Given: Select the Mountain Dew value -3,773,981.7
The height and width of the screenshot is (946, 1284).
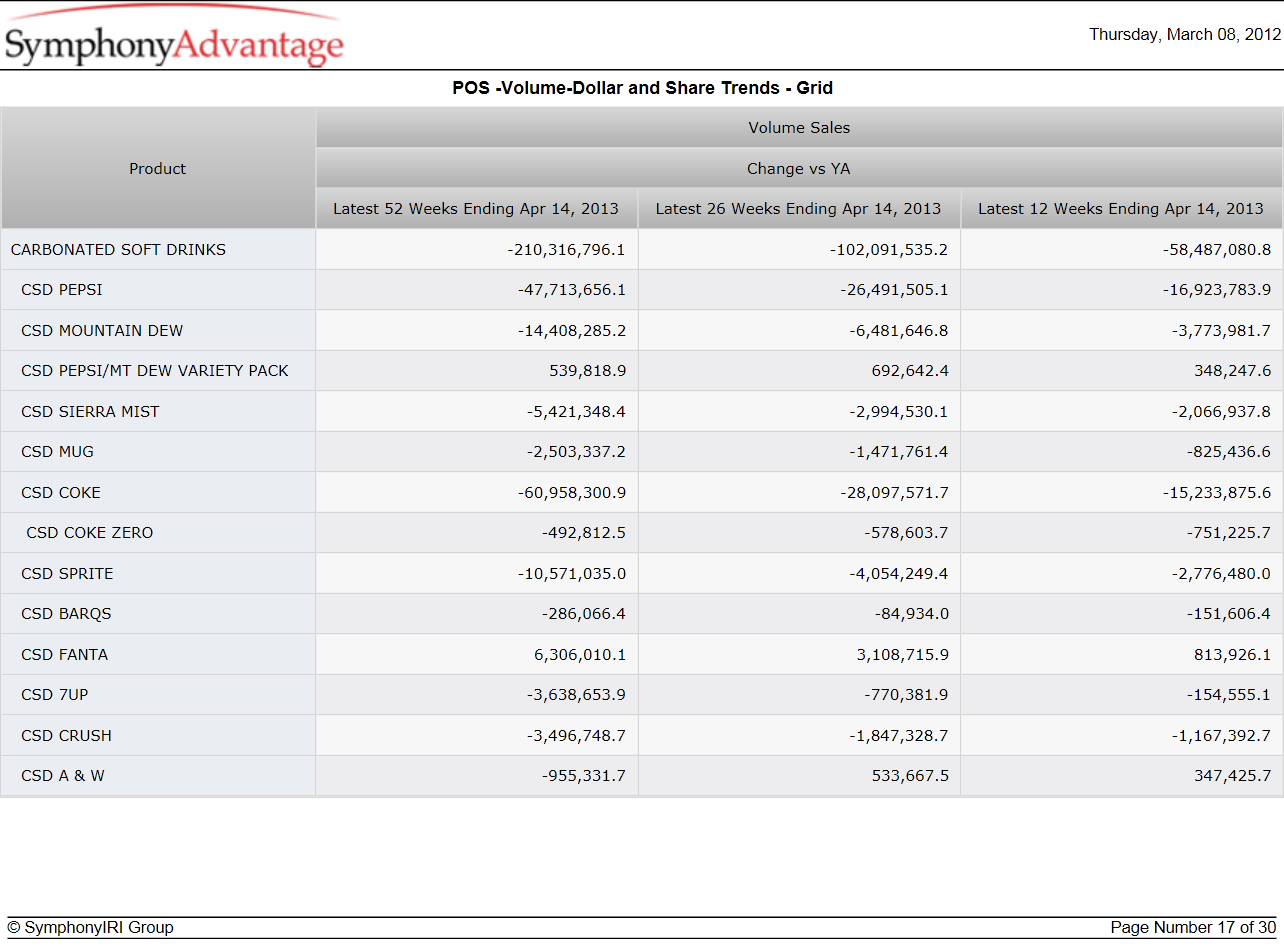Looking at the screenshot, I should click(x=1221, y=331).
